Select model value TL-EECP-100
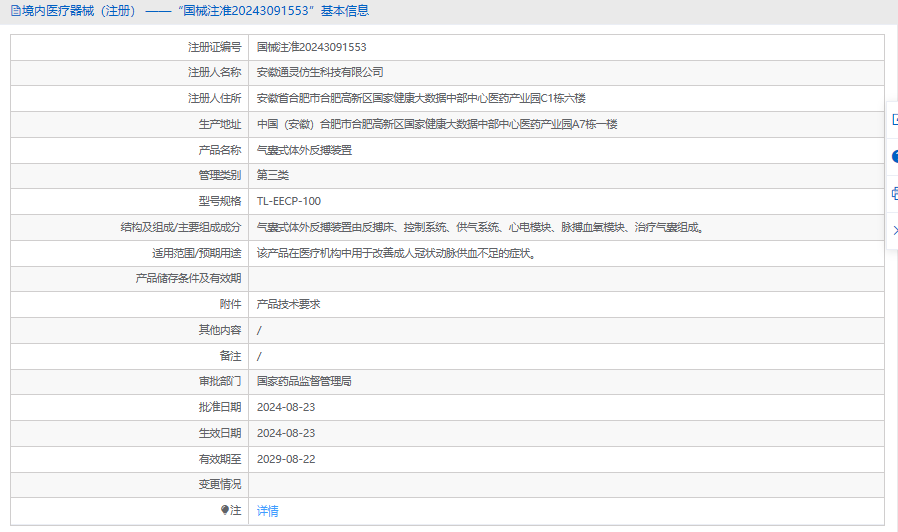Screen dimensions: 898x532 coord(289,201)
